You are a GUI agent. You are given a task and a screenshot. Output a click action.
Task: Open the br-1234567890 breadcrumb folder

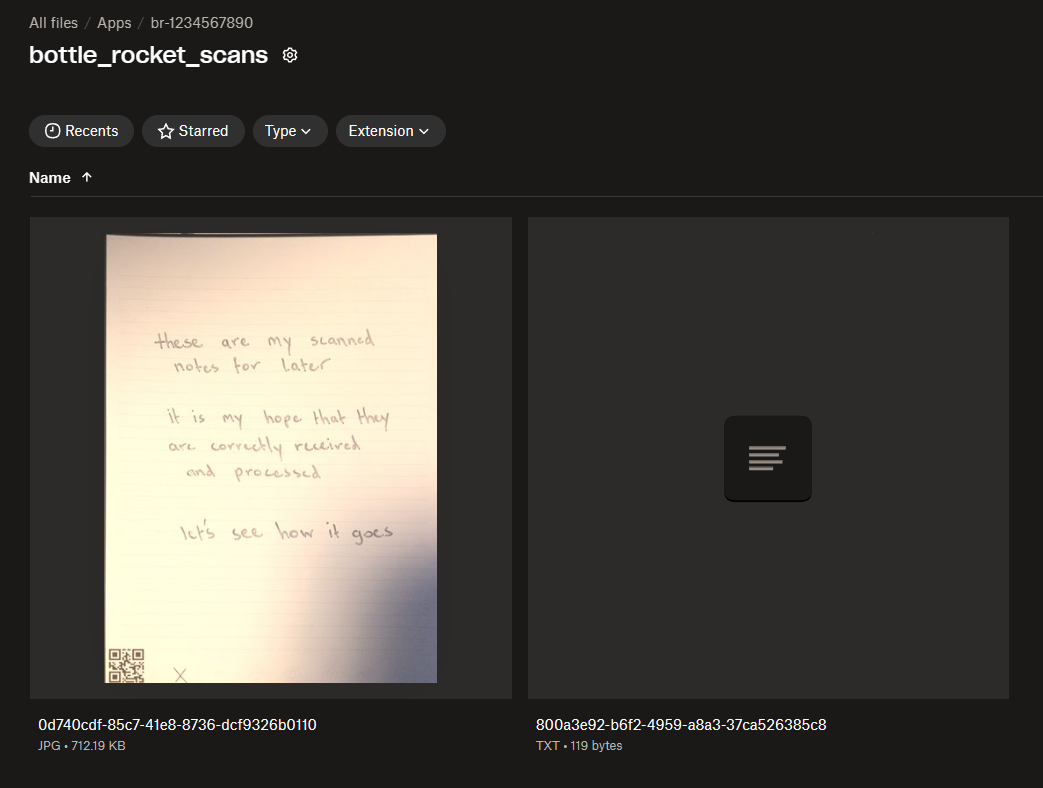(201, 23)
